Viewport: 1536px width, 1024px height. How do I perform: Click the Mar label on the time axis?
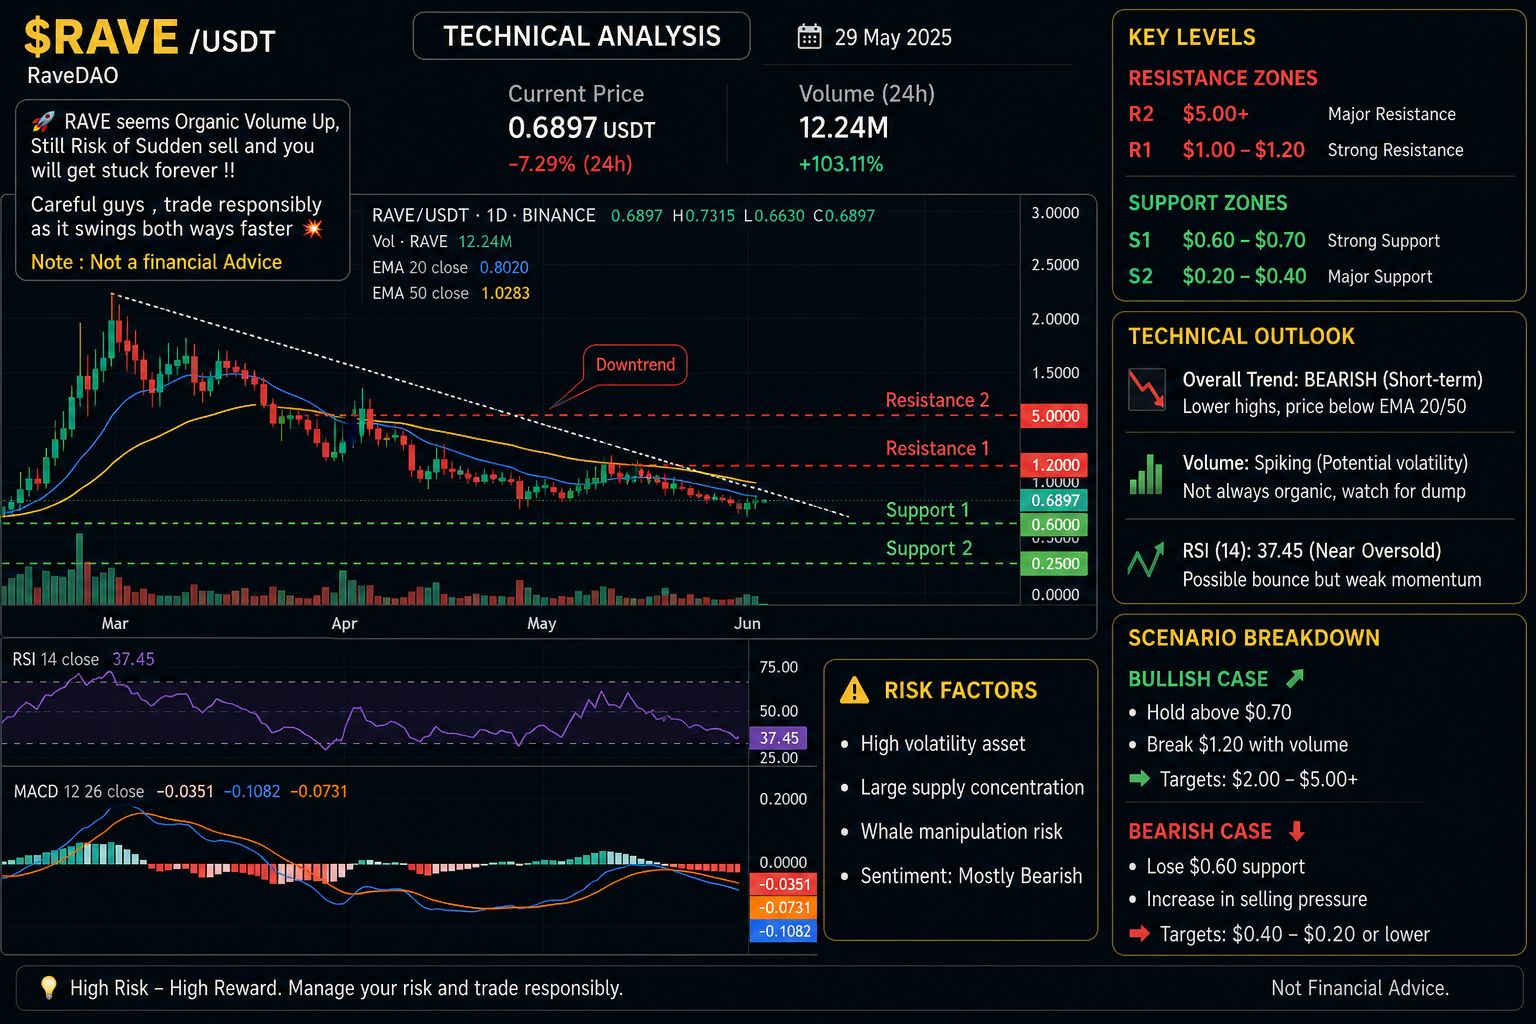(x=115, y=623)
